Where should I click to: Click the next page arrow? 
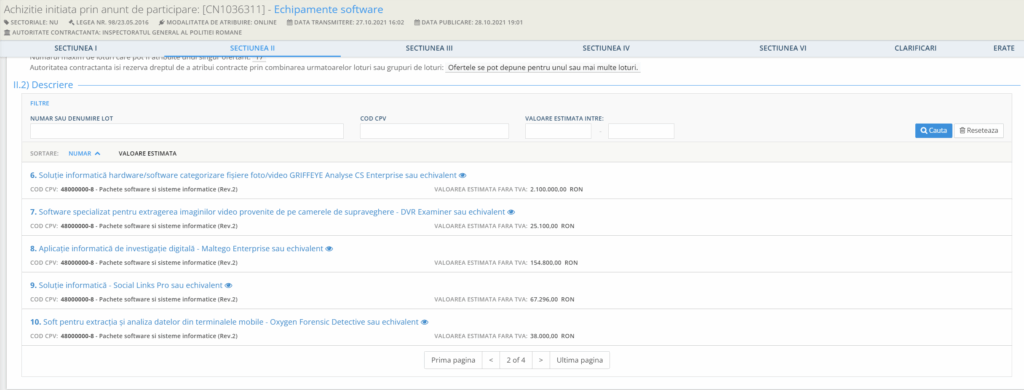tap(541, 360)
